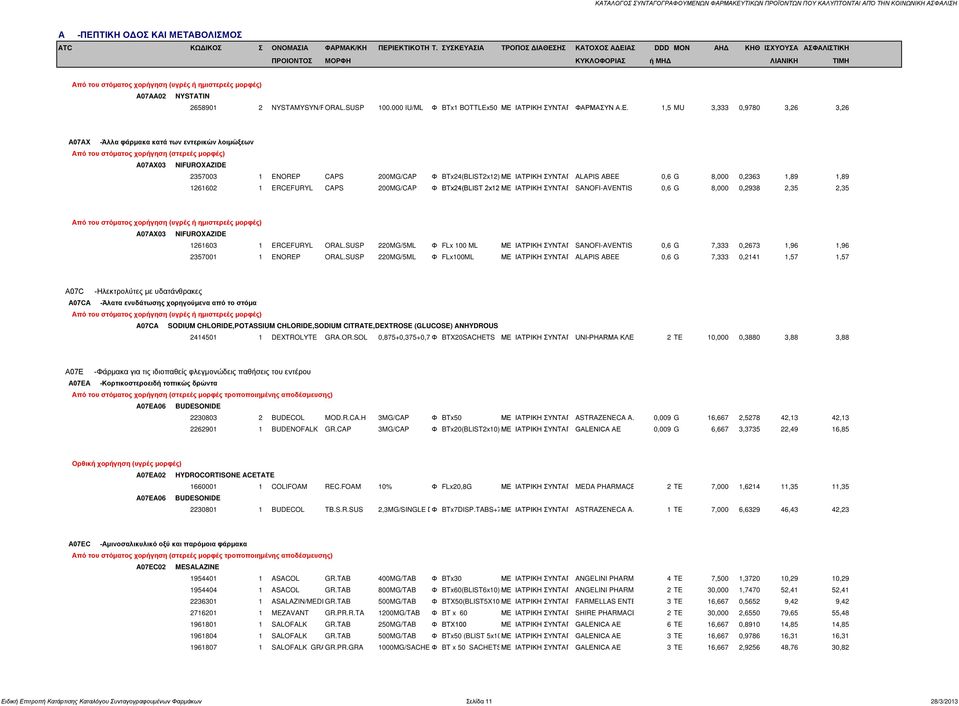This screenshot has width=959, height=706.
Task: Click product code 2357001
Action: (203, 258)
